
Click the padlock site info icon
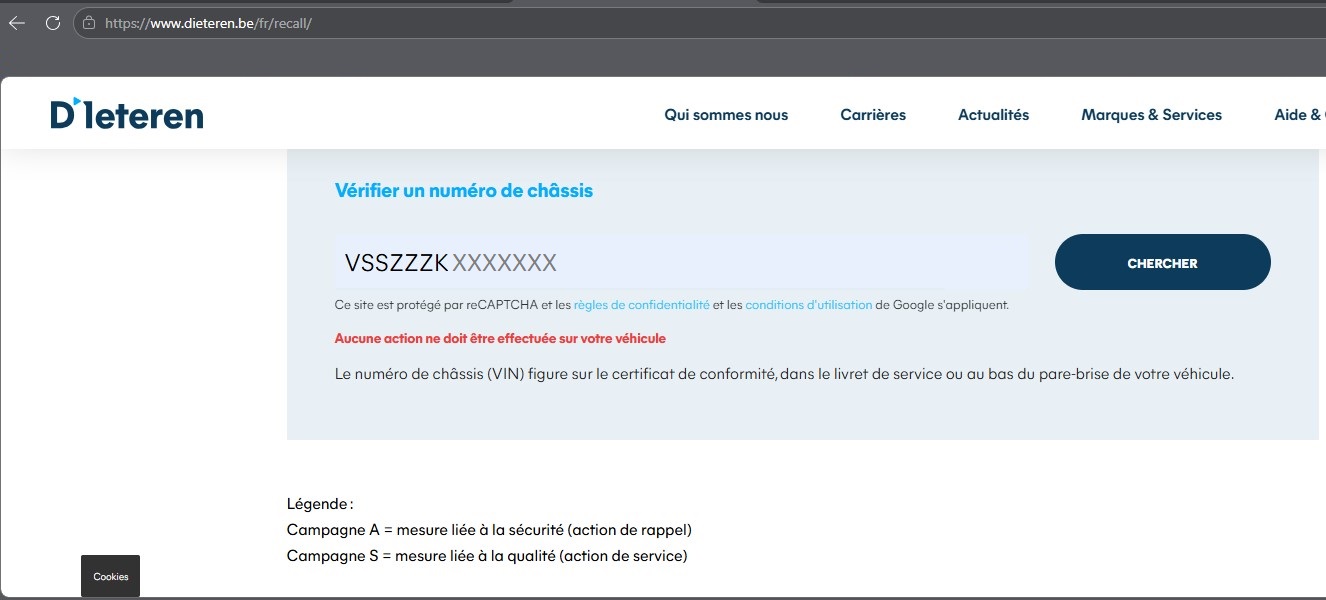tap(89, 23)
